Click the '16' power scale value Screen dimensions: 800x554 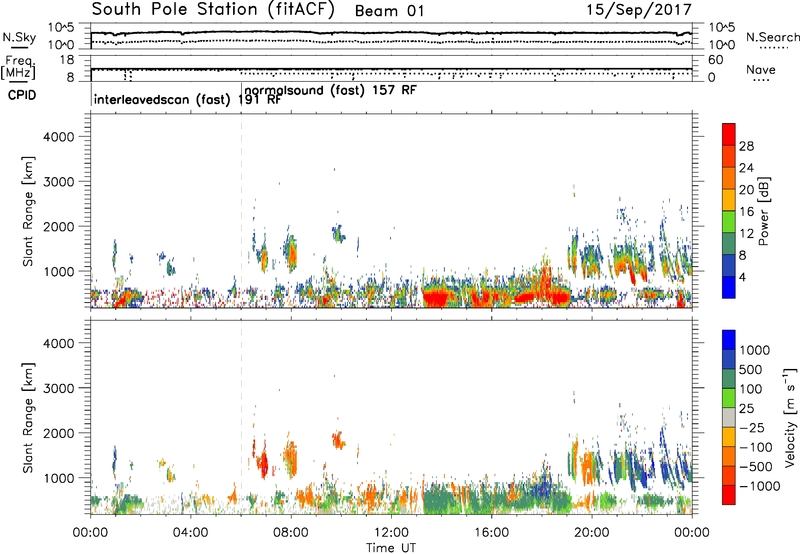pyautogui.click(x=746, y=212)
